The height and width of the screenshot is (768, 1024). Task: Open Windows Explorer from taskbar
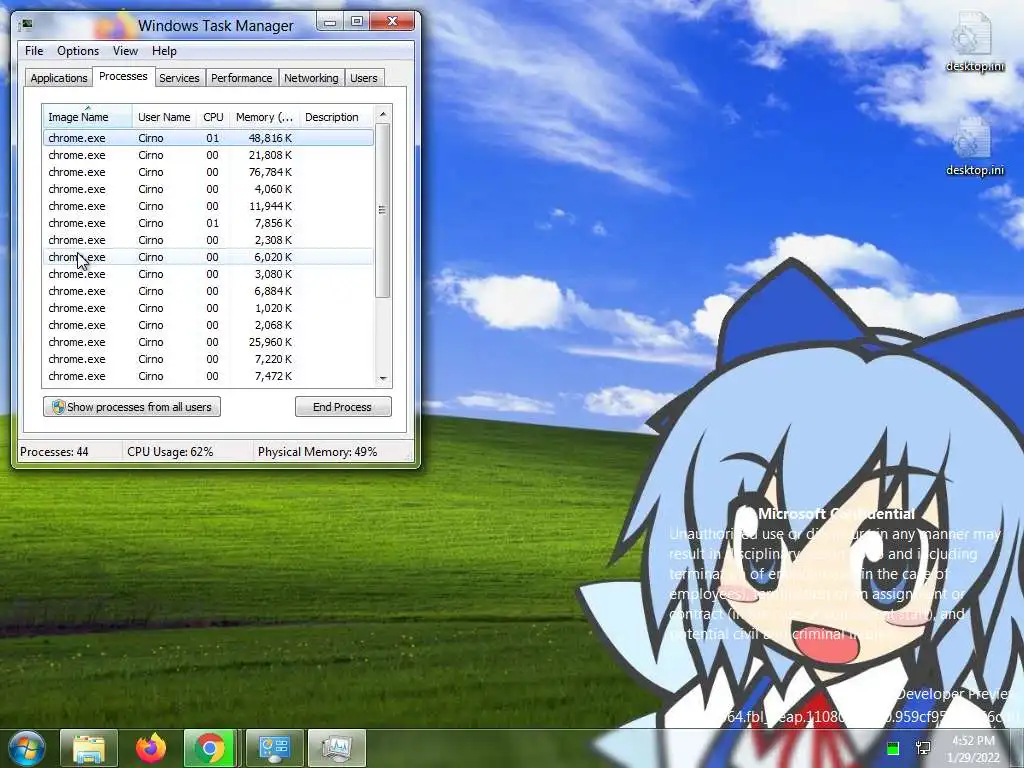click(x=89, y=748)
